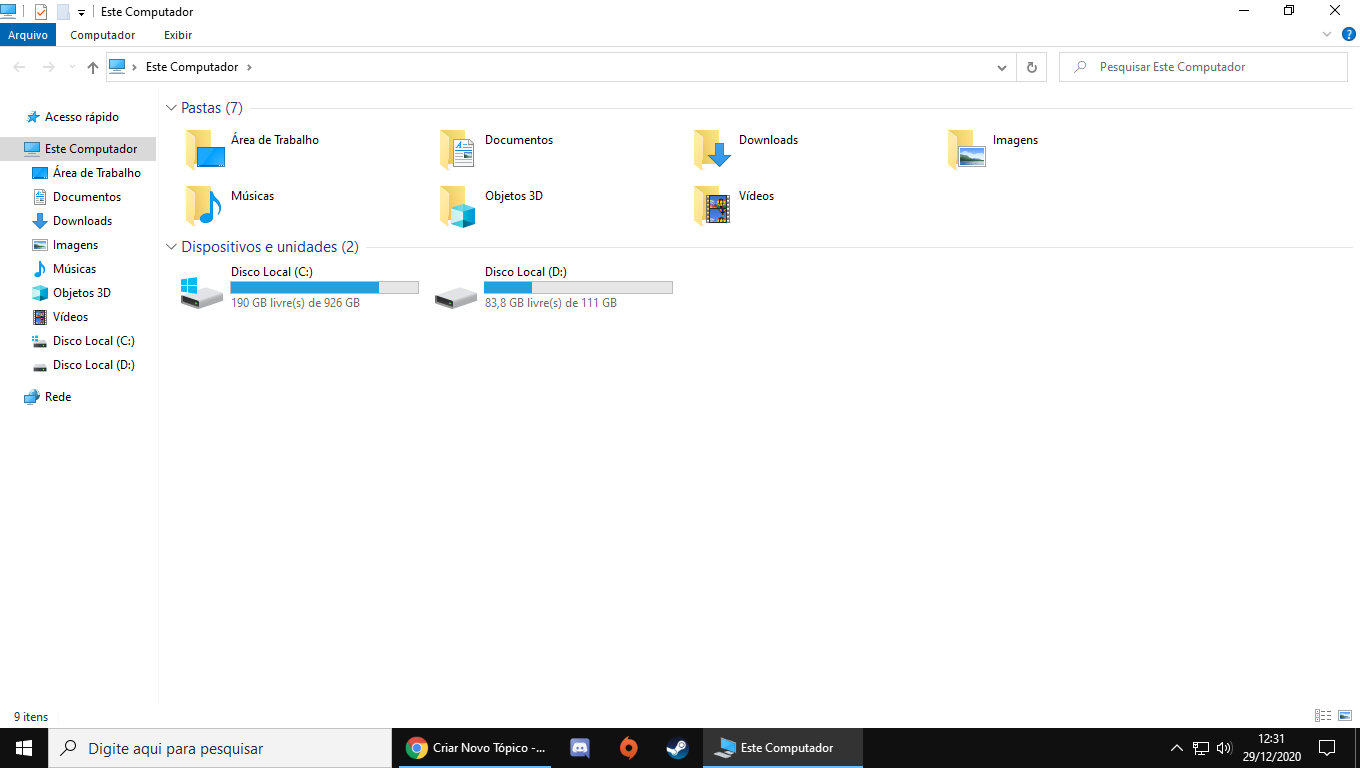Open the address bar history dropdown

click(1002, 67)
